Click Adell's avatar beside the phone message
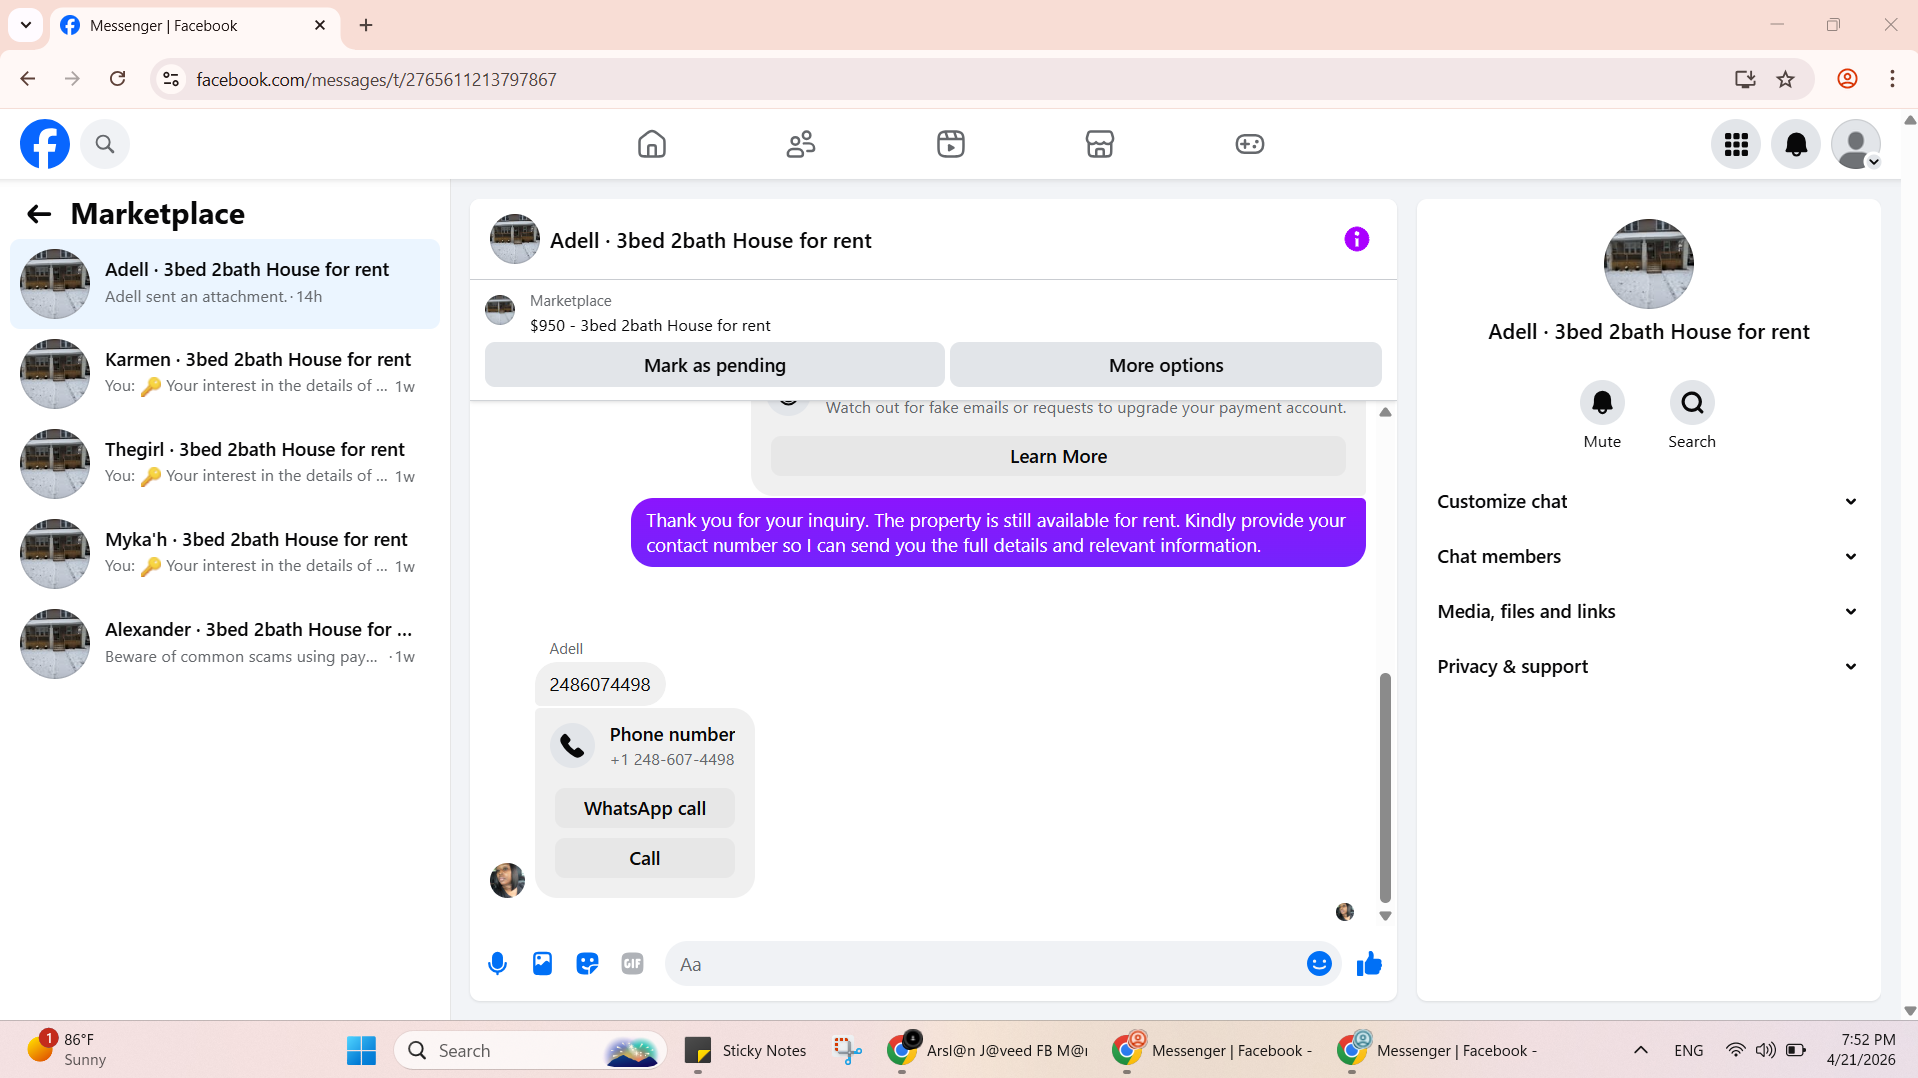The width and height of the screenshot is (1918, 1078). click(x=507, y=881)
